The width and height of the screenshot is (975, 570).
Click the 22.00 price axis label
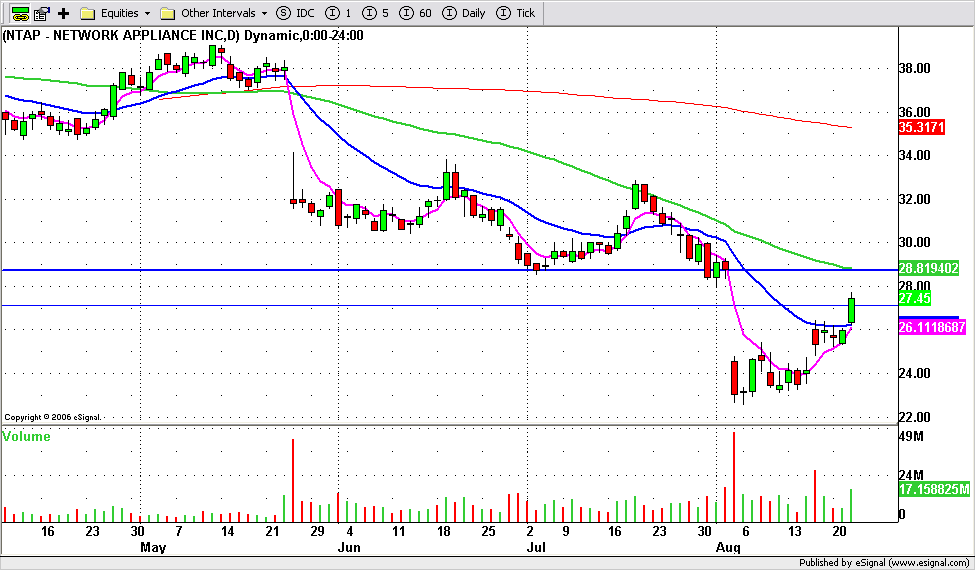tap(917, 417)
